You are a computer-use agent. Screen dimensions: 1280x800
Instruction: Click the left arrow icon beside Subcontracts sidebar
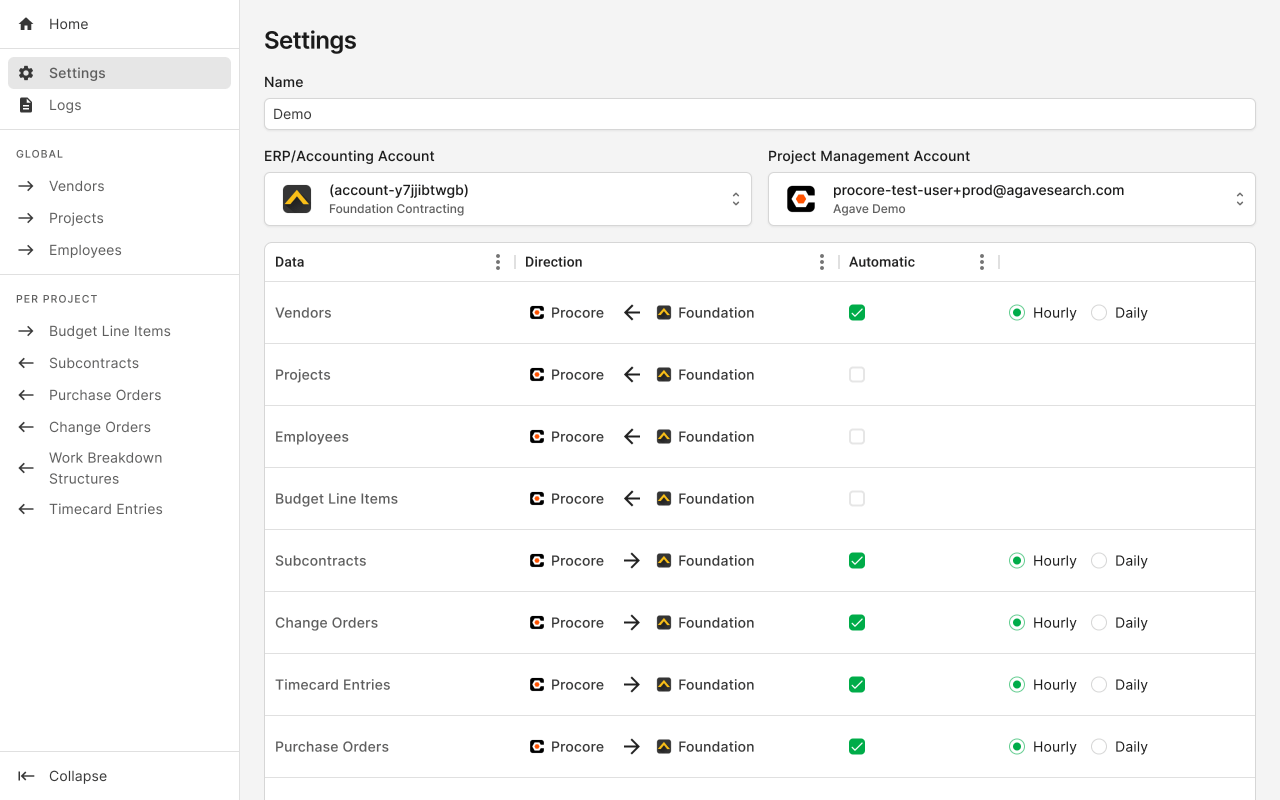(x=26, y=363)
